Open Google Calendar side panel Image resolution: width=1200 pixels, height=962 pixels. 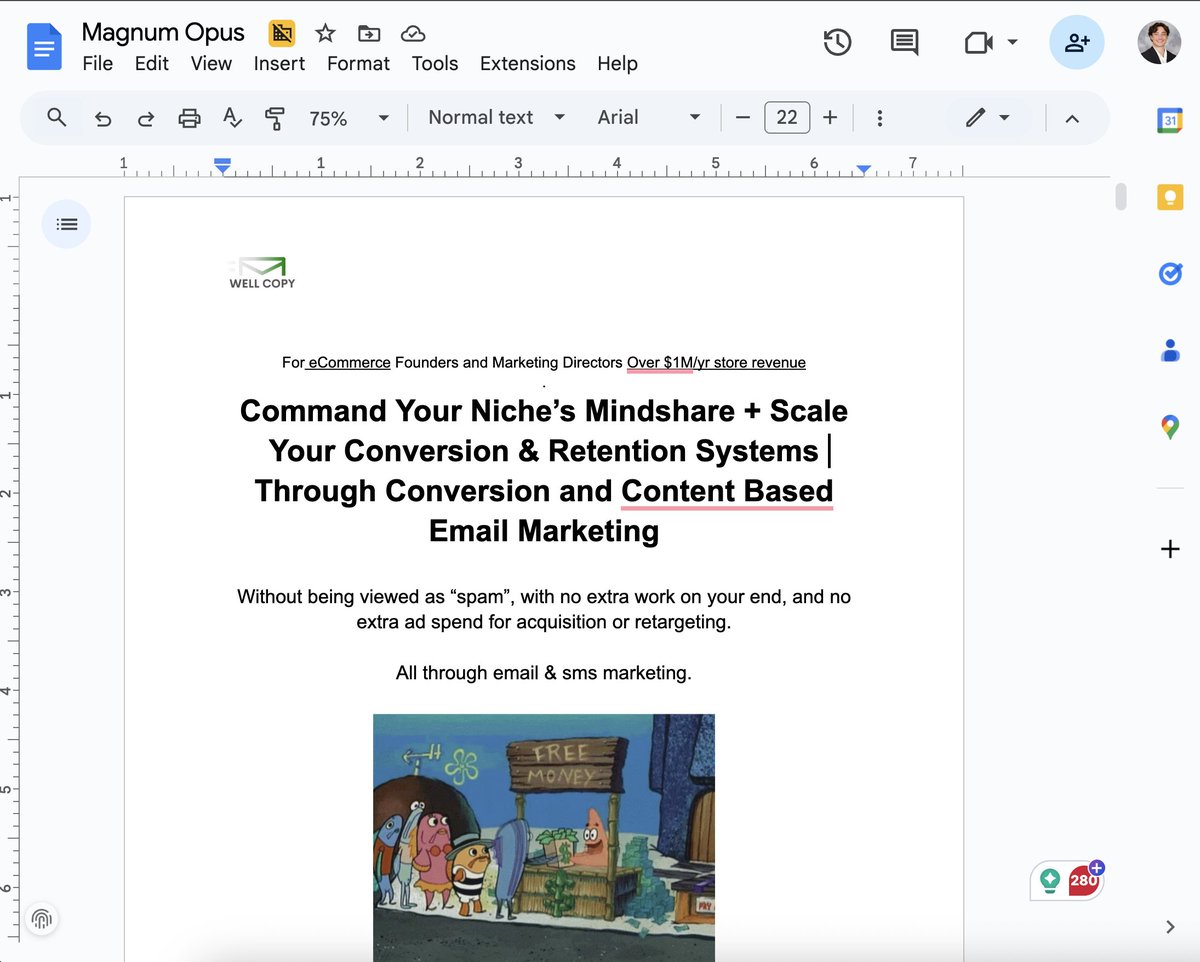pyautogui.click(x=1170, y=120)
